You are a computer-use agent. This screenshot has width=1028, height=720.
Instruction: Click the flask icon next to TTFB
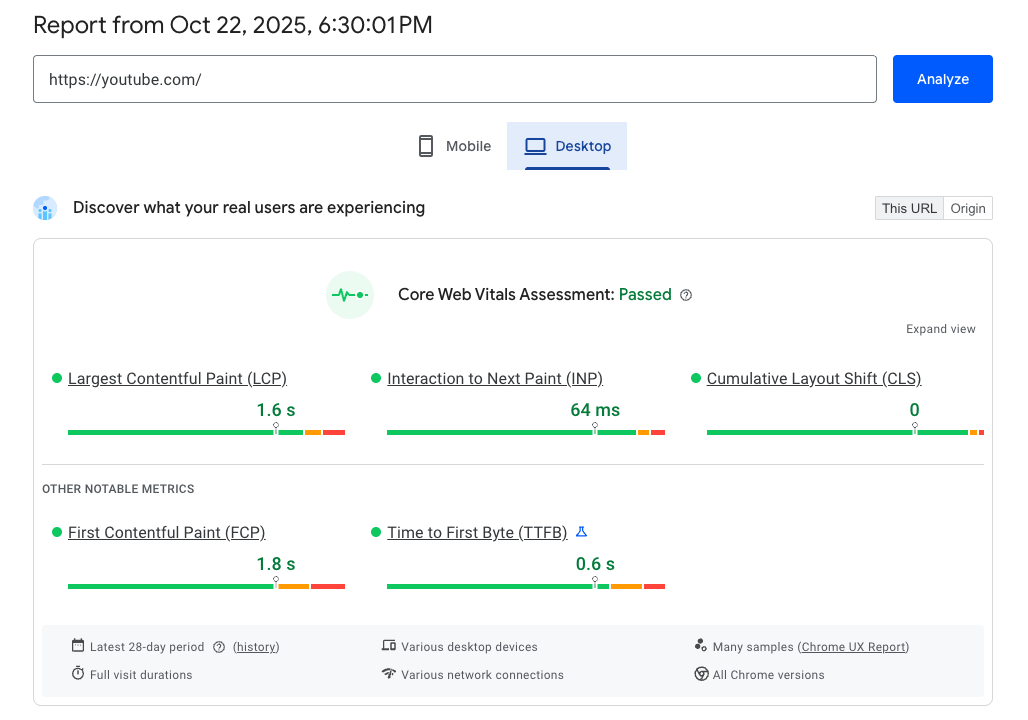click(582, 532)
